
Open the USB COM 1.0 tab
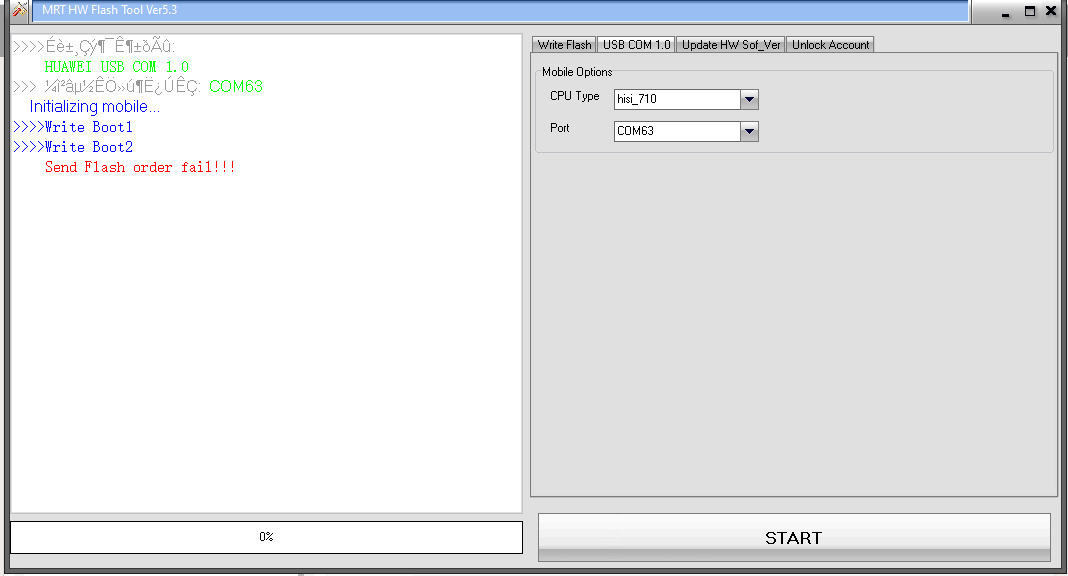[636, 45]
